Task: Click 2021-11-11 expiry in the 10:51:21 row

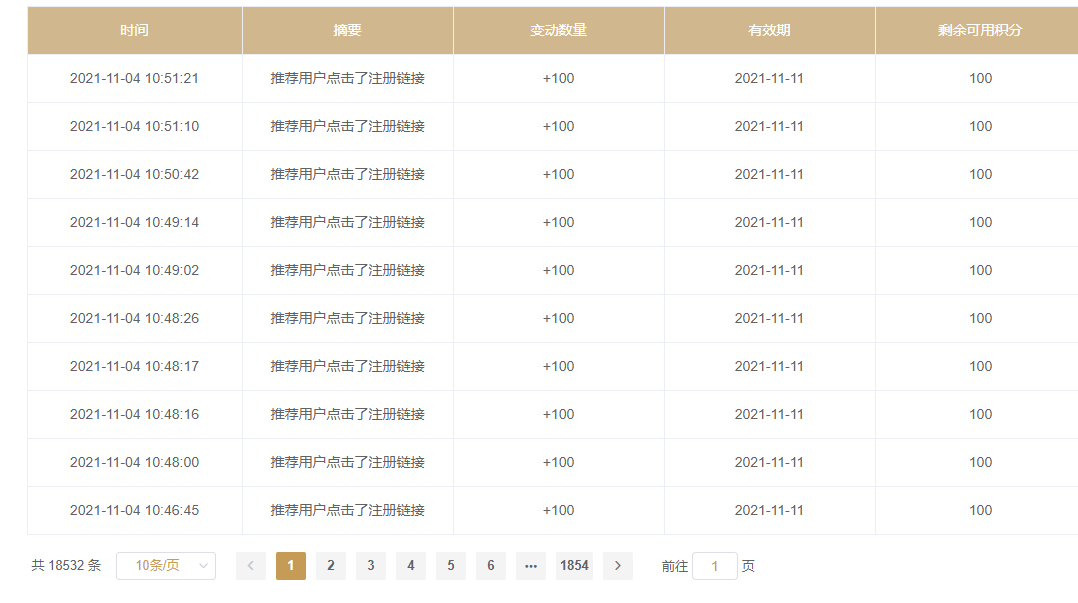Action: click(x=769, y=78)
